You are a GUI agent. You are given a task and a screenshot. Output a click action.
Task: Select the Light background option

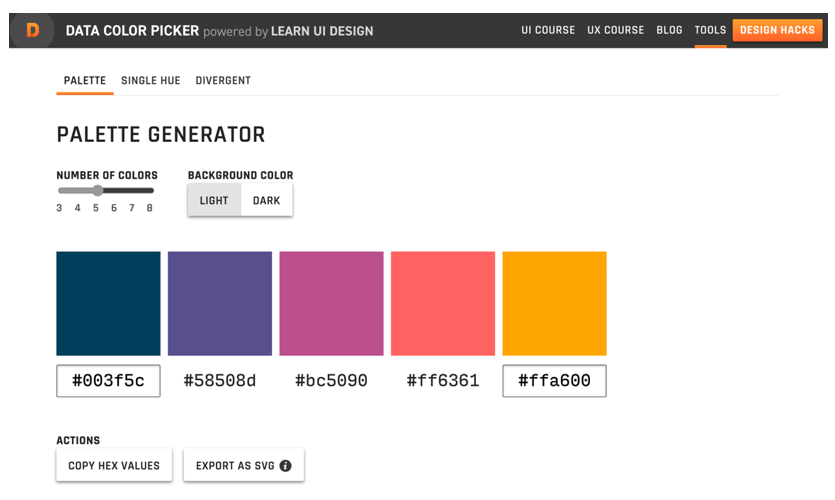point(214,200)
